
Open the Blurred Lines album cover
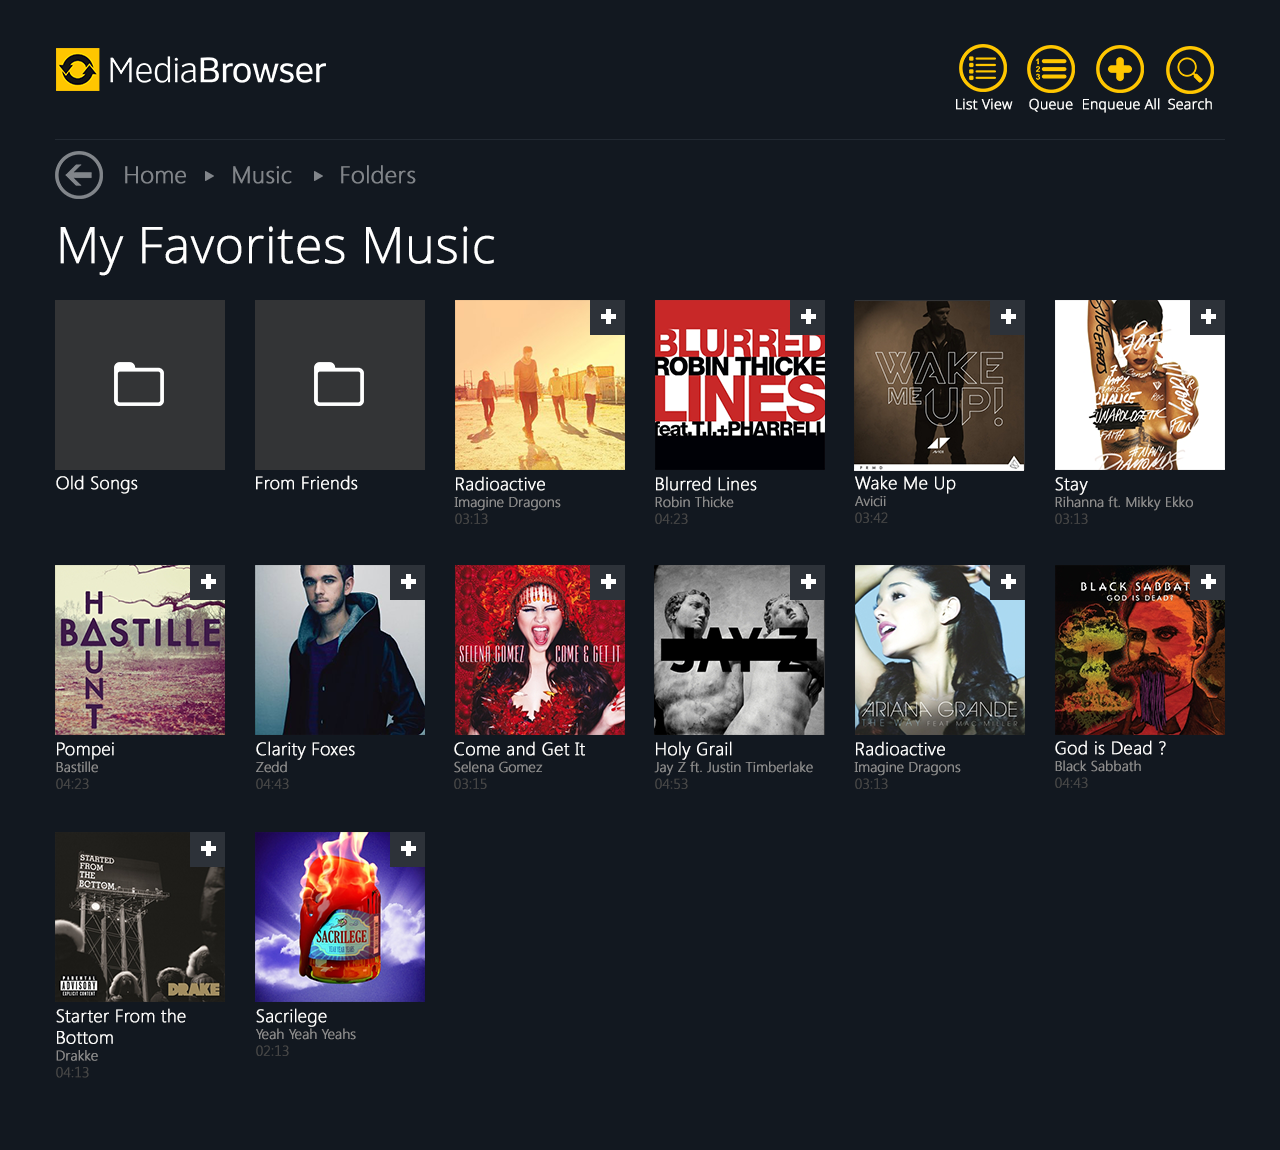pyautogui.click(x=740, y=385)
